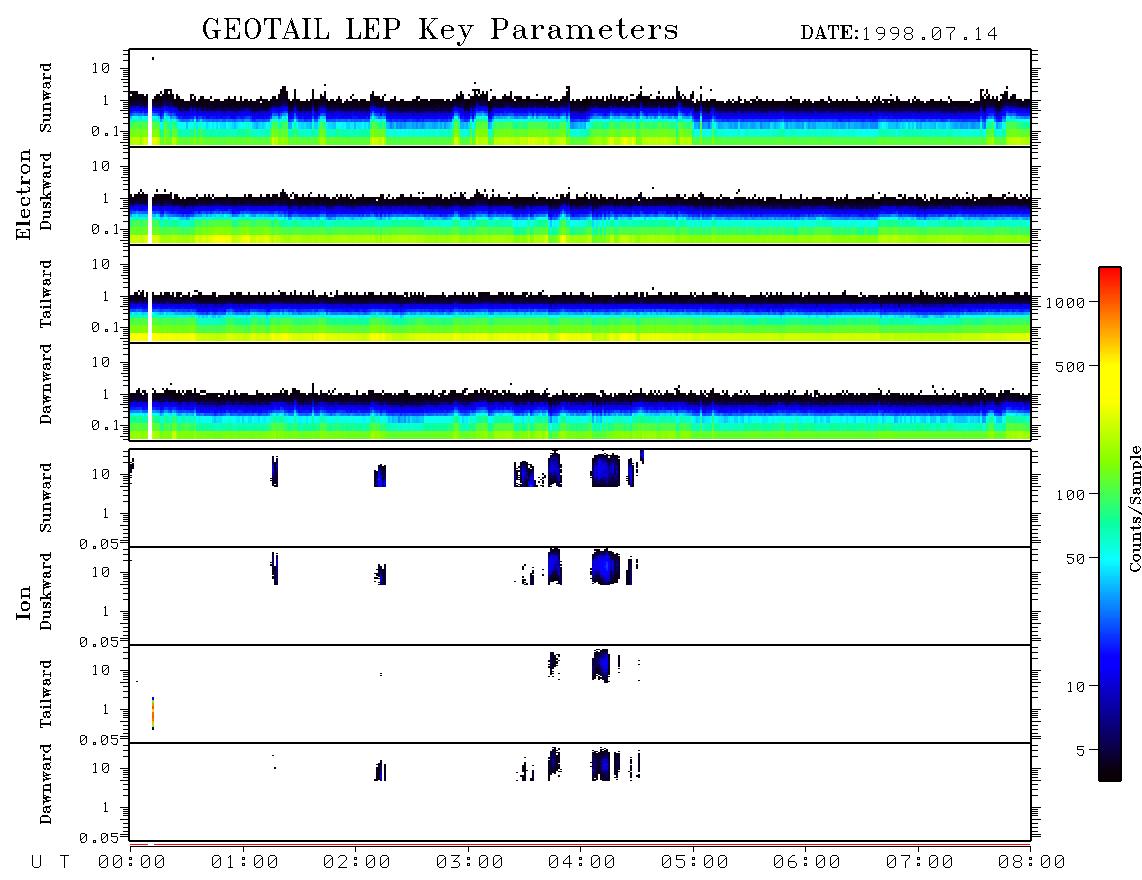
Task: Click the 50 colorbar tick label
Action: 1075,559
